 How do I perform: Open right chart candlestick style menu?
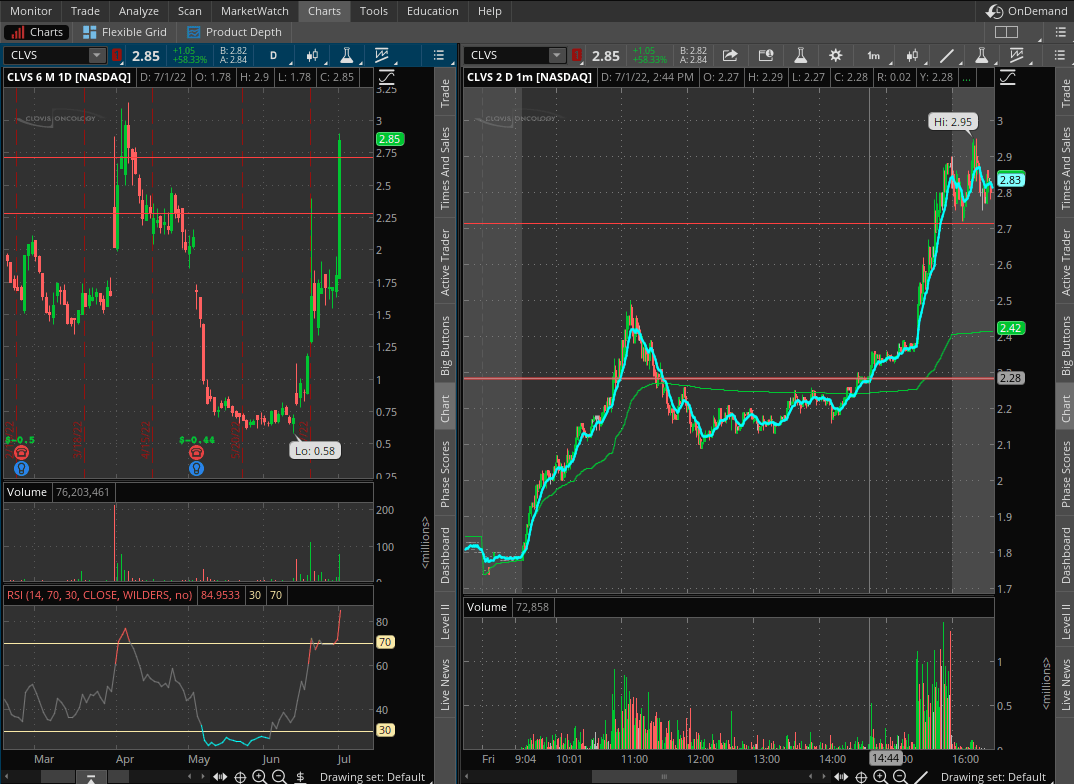(912, 55)
